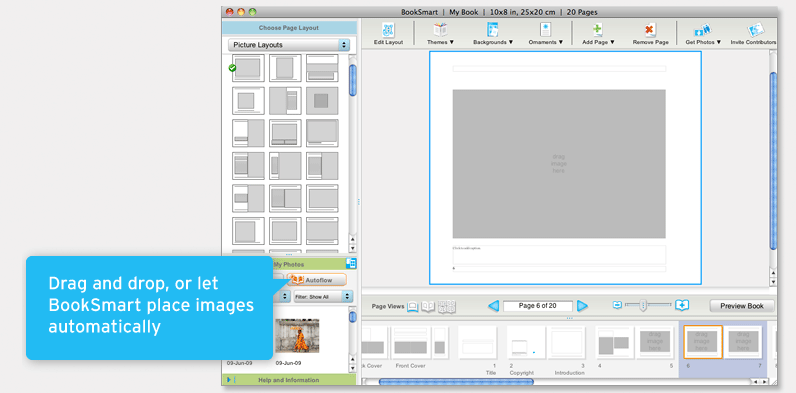
Task: Select the portrait single-photo layout
Action: [285, 68]
